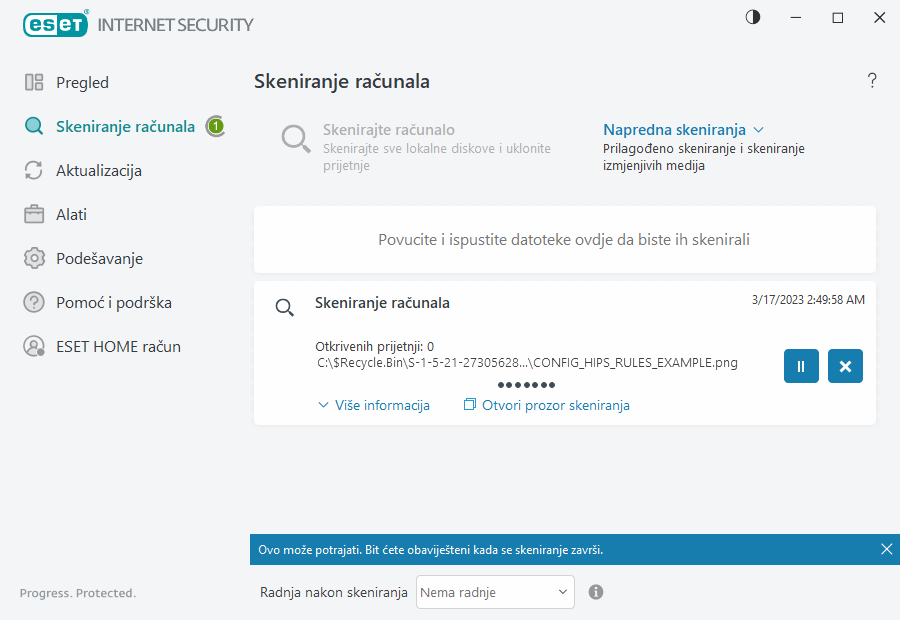The width and height of the screenshot is (900, 620).
Task: Select the Skeniranje računala magnifier icon
Action: coord(33,126)
